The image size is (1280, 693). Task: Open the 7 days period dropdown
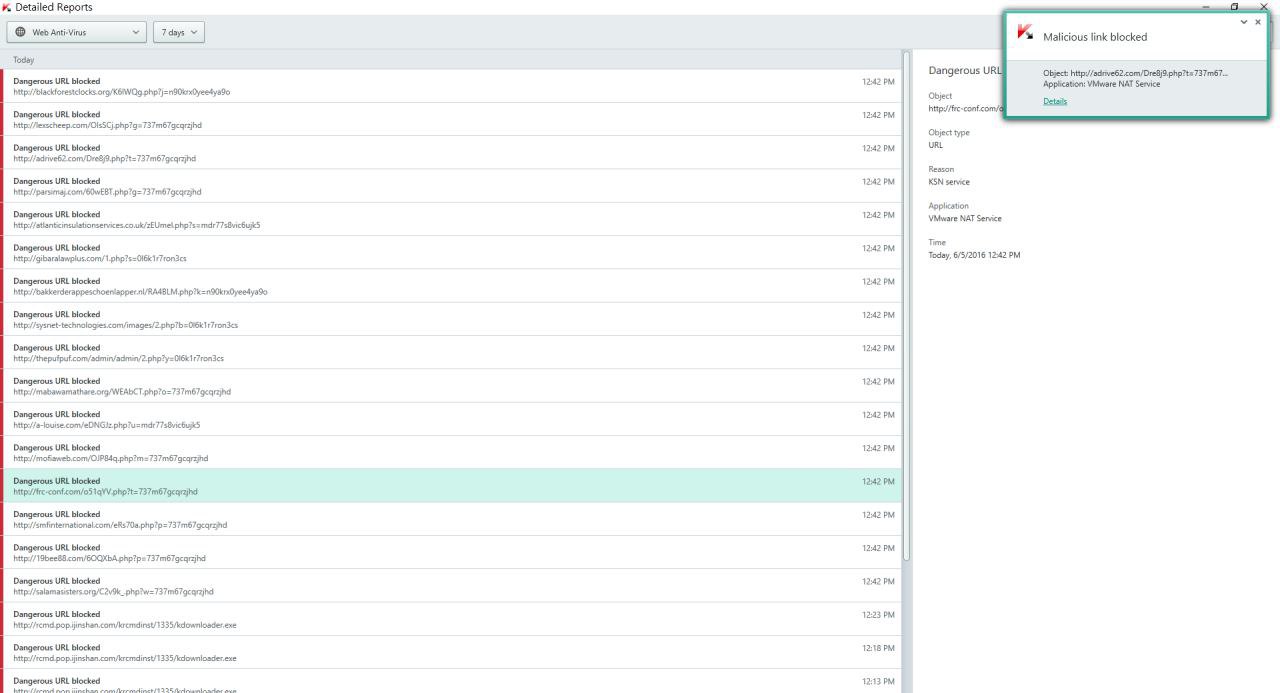(179, 32)
